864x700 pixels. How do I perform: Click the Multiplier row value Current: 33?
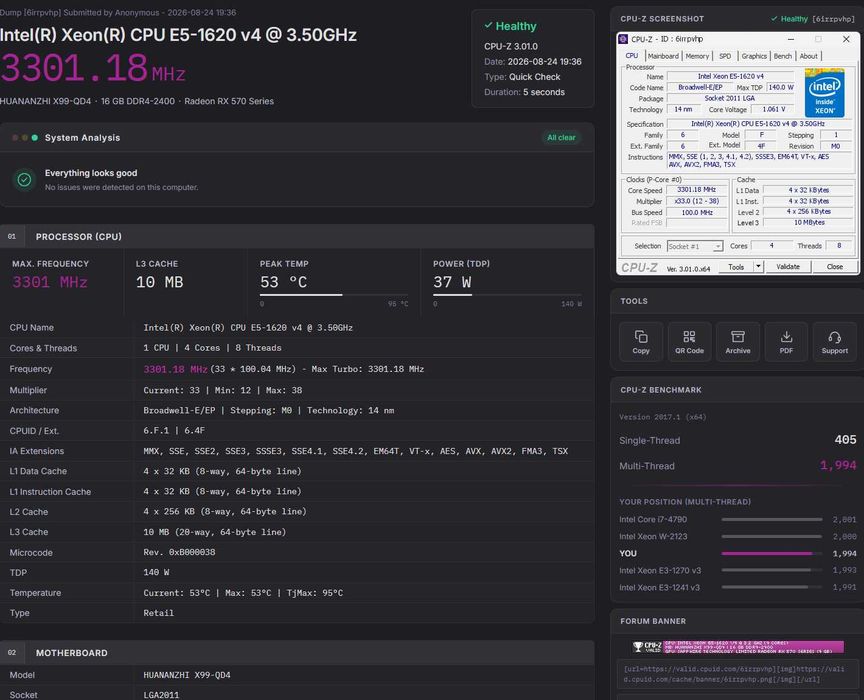point(223,390)
